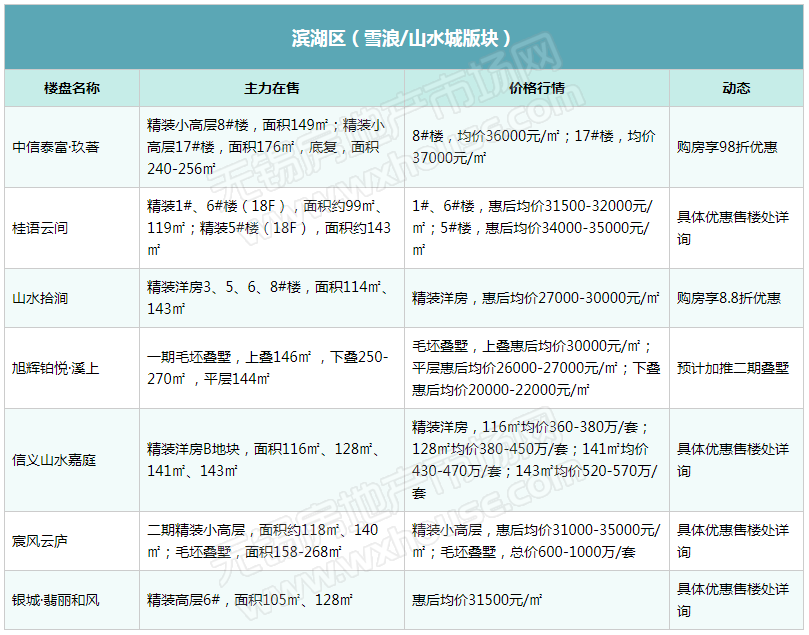This screenshot has height=635, width=809.
Task: Click the 信义山水嘉庭 property name
Action: coord(55,460)
